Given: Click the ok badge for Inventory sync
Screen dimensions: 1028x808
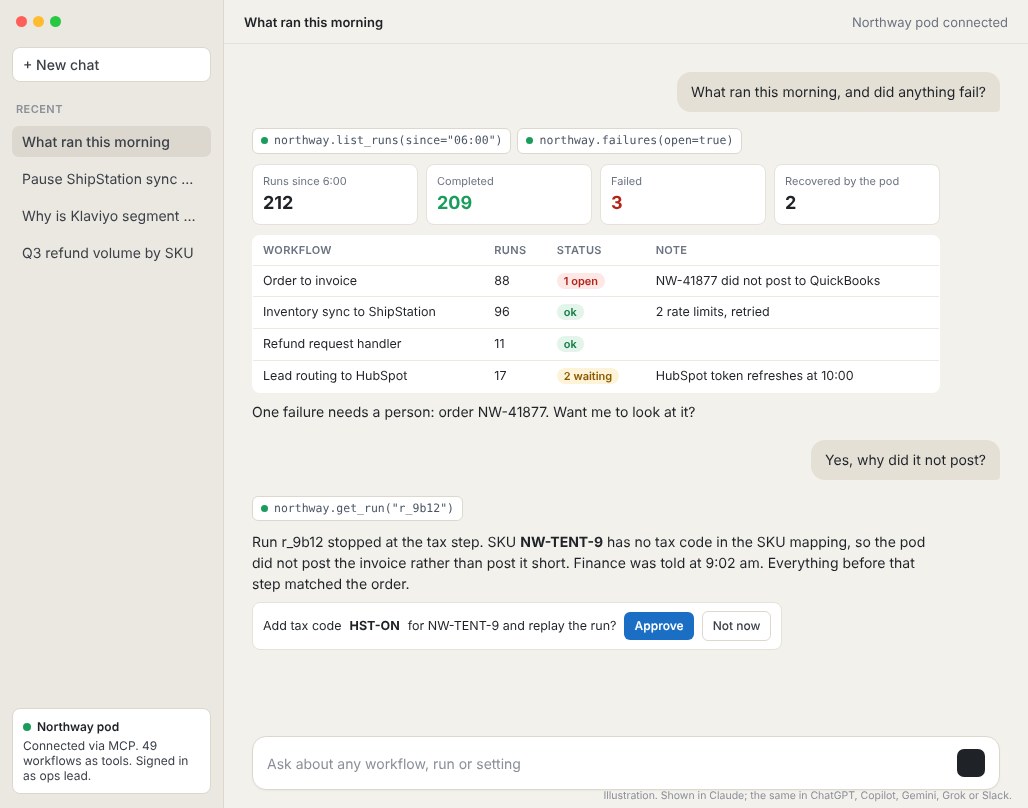Looking at the screenshot, I should [570, 312].
